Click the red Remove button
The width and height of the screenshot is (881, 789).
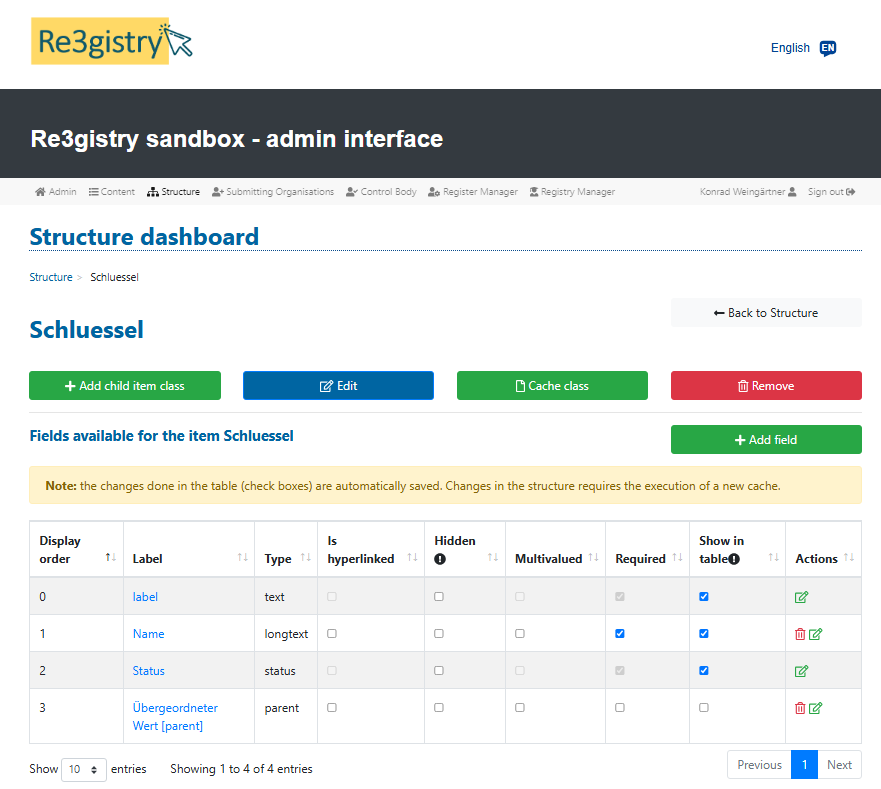(x=765, y=386)
